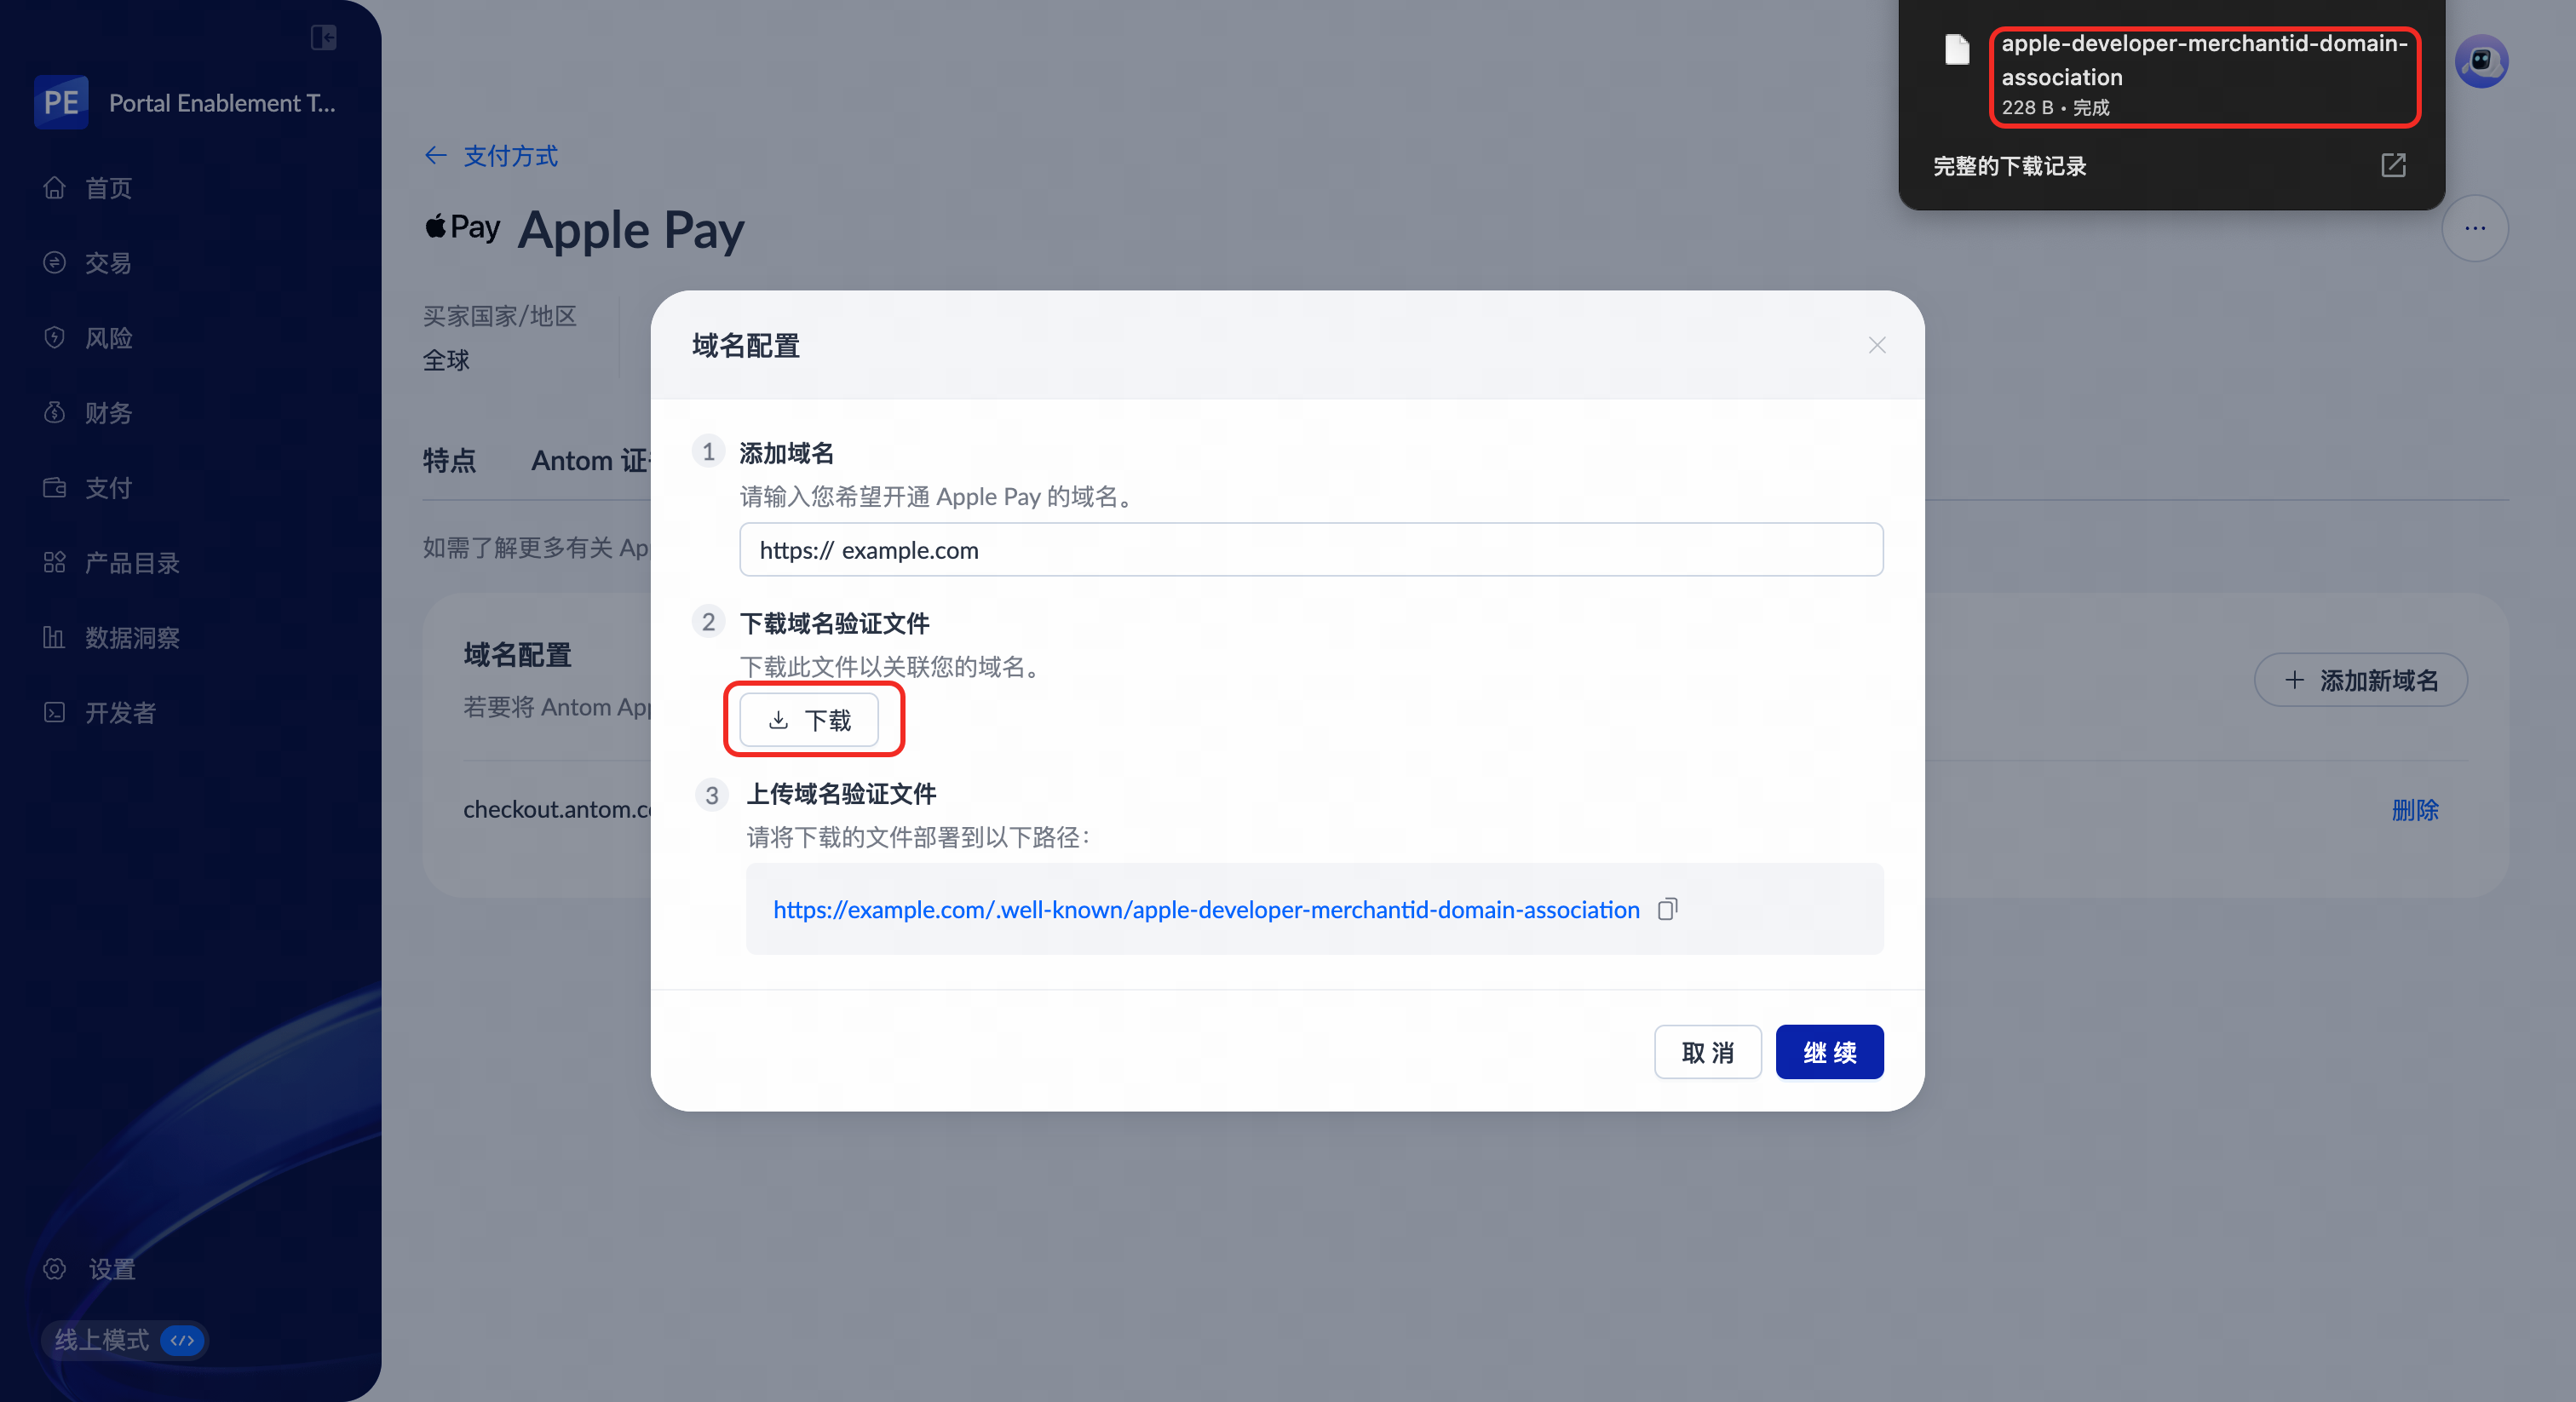Open the downloaded apple-developer-merchantid-domain-association file
Image resolution: width=2576 pixels, height=1402 pixels.
click(x=2205, y=77)
